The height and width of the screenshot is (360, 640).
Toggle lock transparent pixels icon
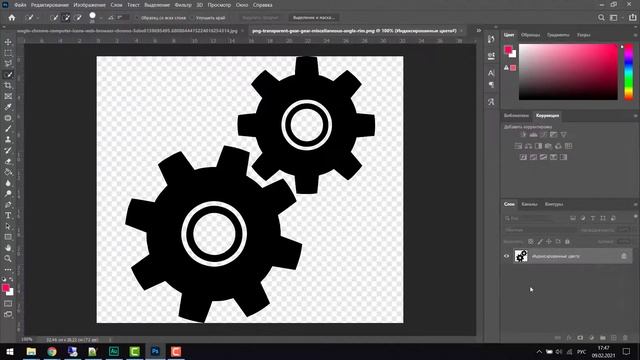tap(530, 242)
